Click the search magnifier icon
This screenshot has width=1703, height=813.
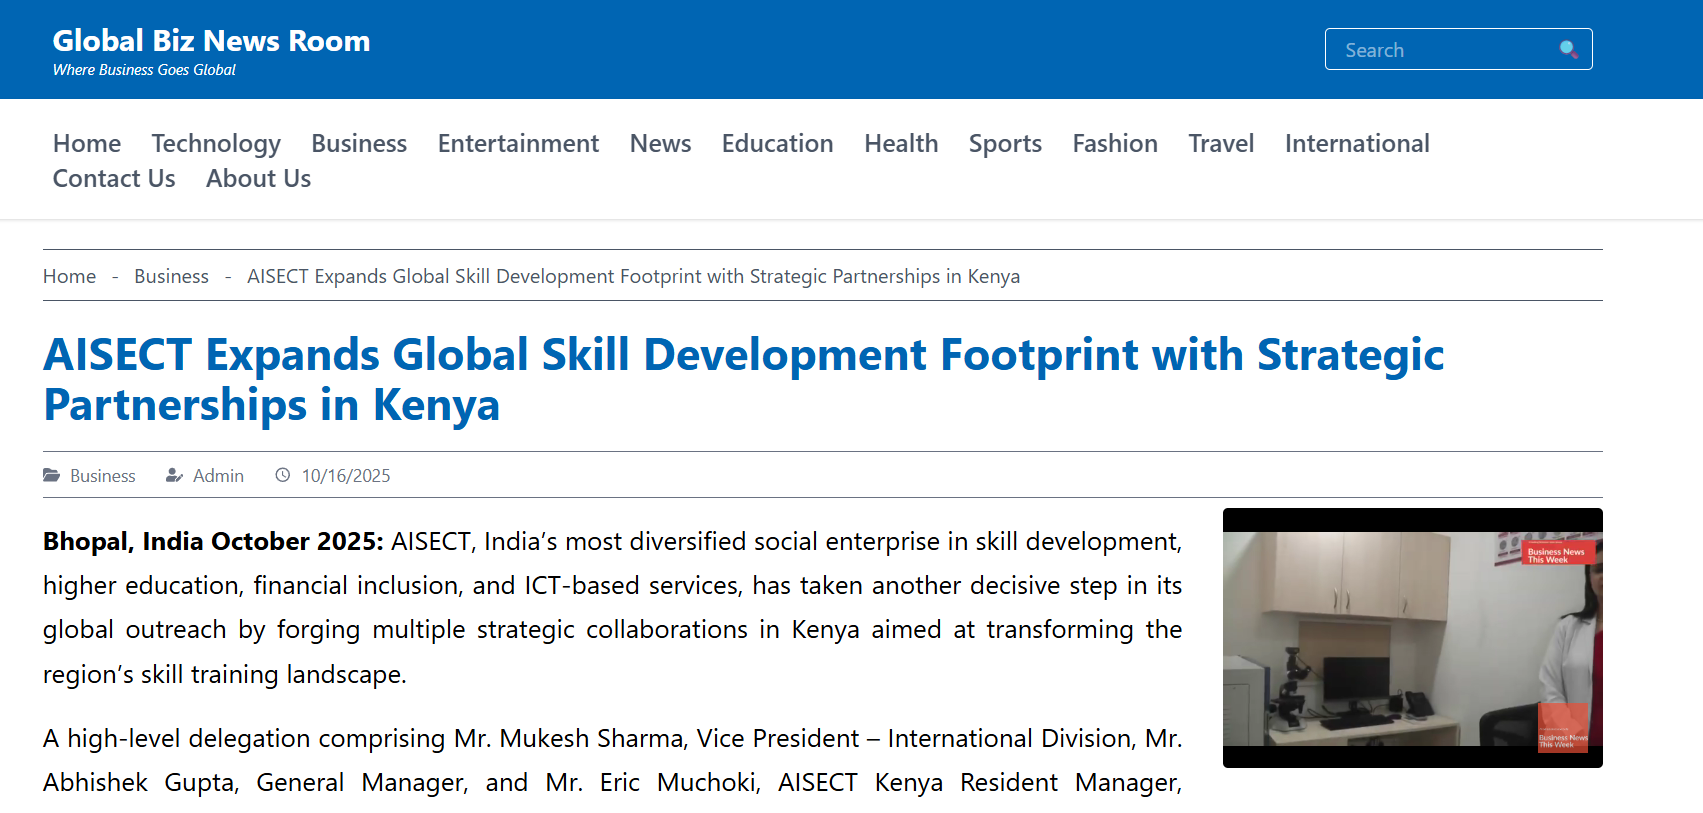pyautogui.click(x=1568, y=49)
